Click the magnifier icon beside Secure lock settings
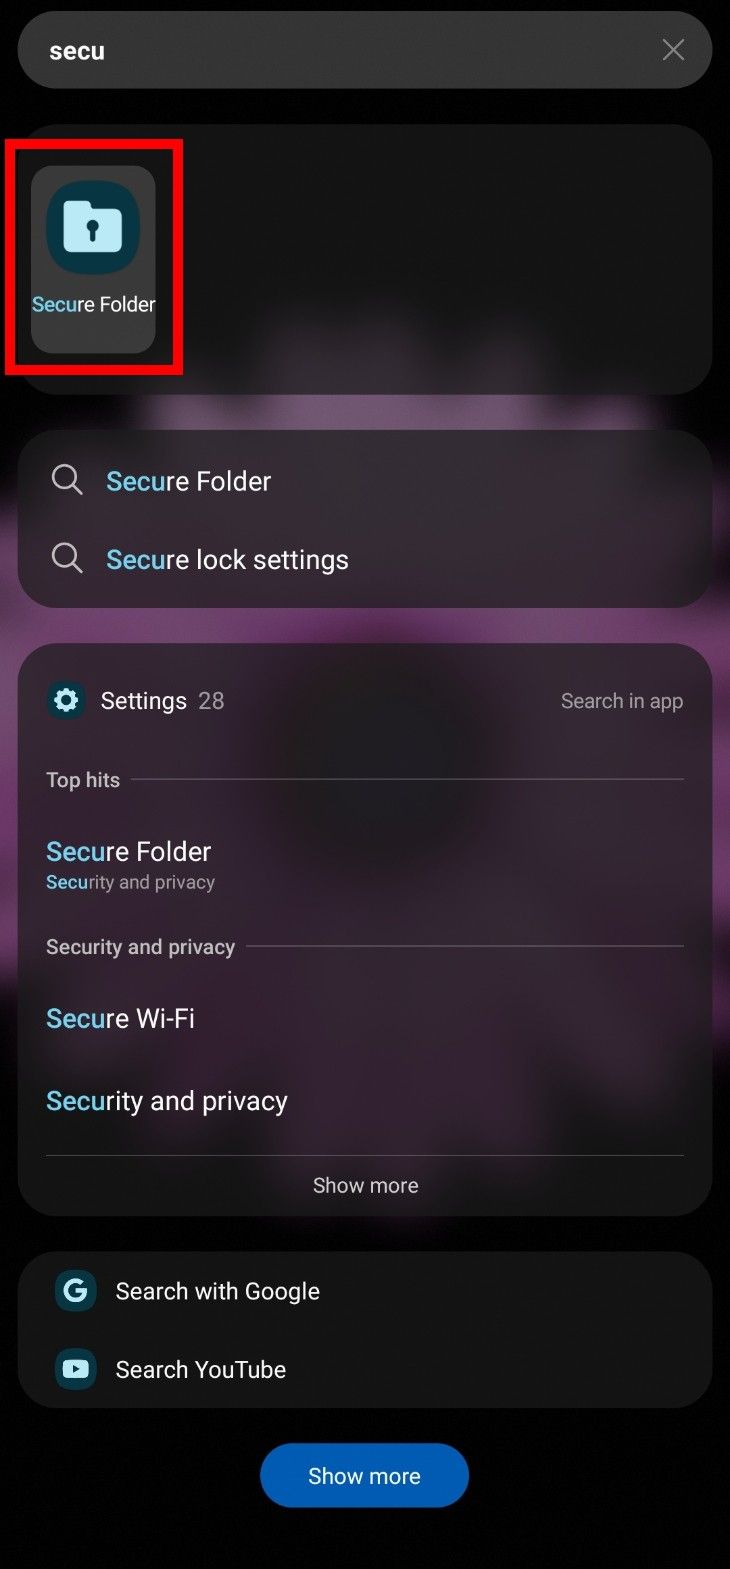The image size is (730, 1569). point(67,558)
